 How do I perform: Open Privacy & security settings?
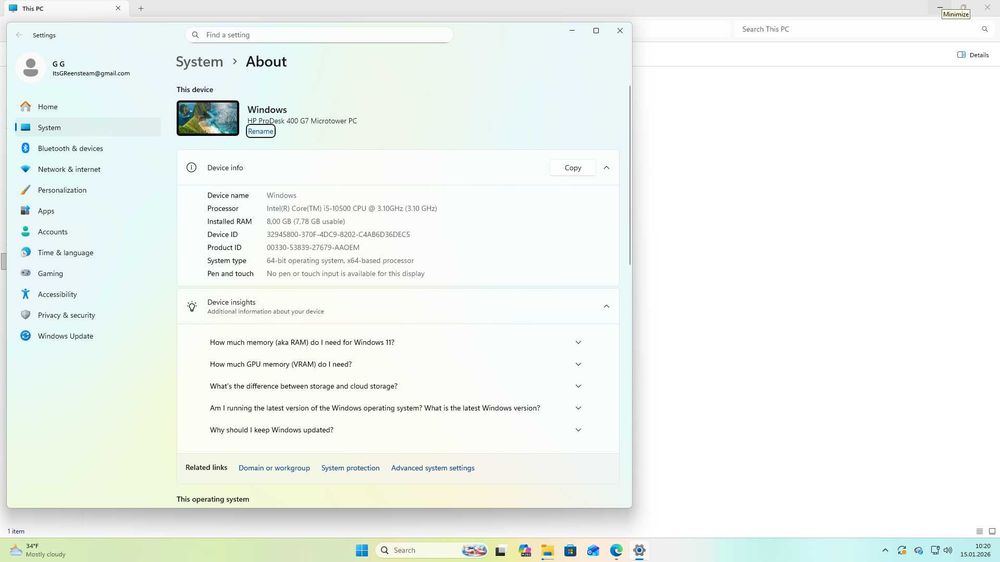click(87, 315)
